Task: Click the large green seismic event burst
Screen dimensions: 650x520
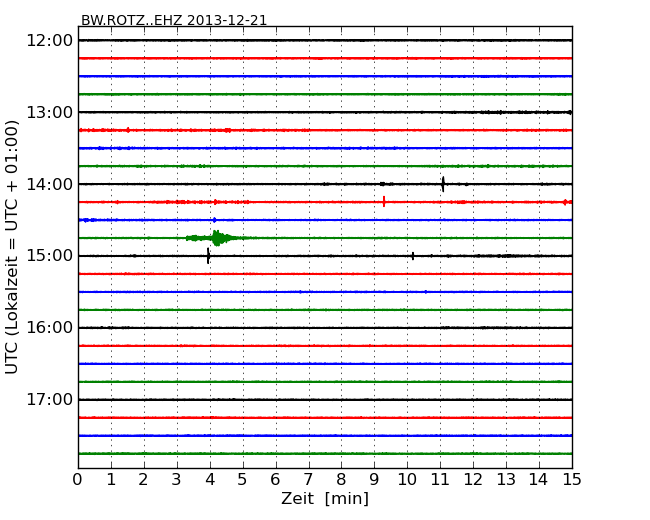Action: (x=216, y=238)
